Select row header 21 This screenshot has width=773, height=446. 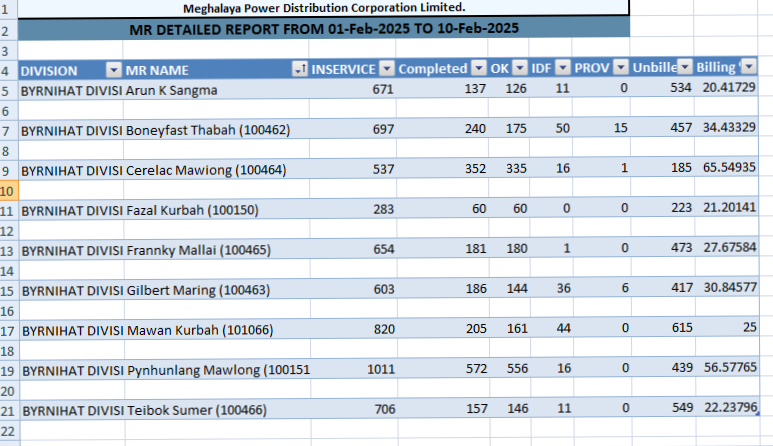tap(9, 411)
